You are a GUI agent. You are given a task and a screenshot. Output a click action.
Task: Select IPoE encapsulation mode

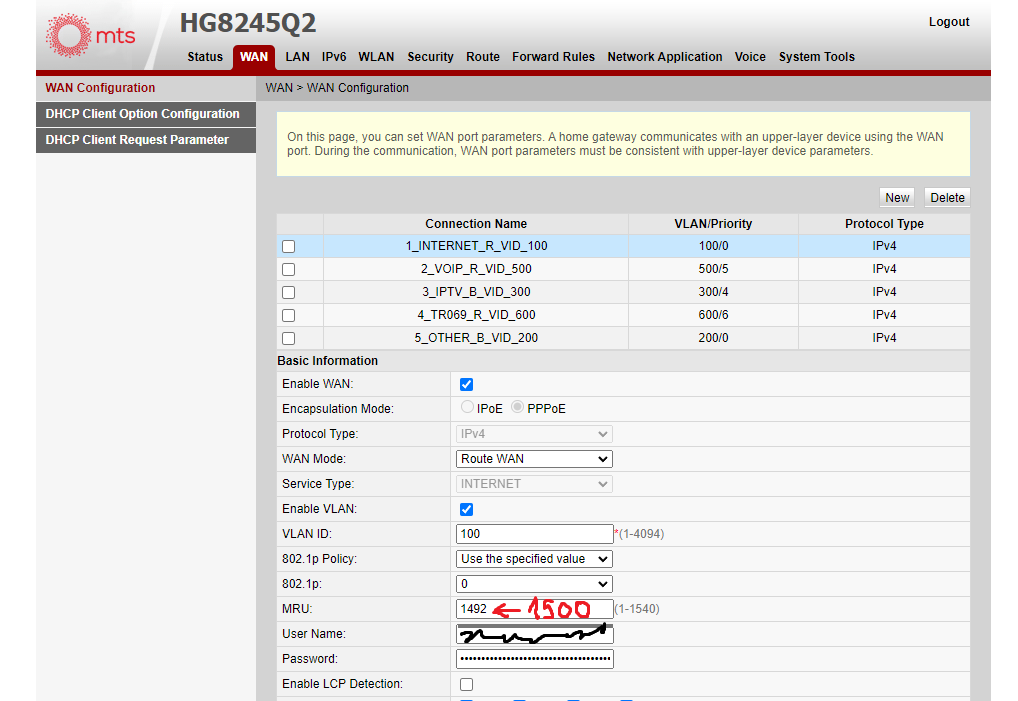[x=467, y=407]
